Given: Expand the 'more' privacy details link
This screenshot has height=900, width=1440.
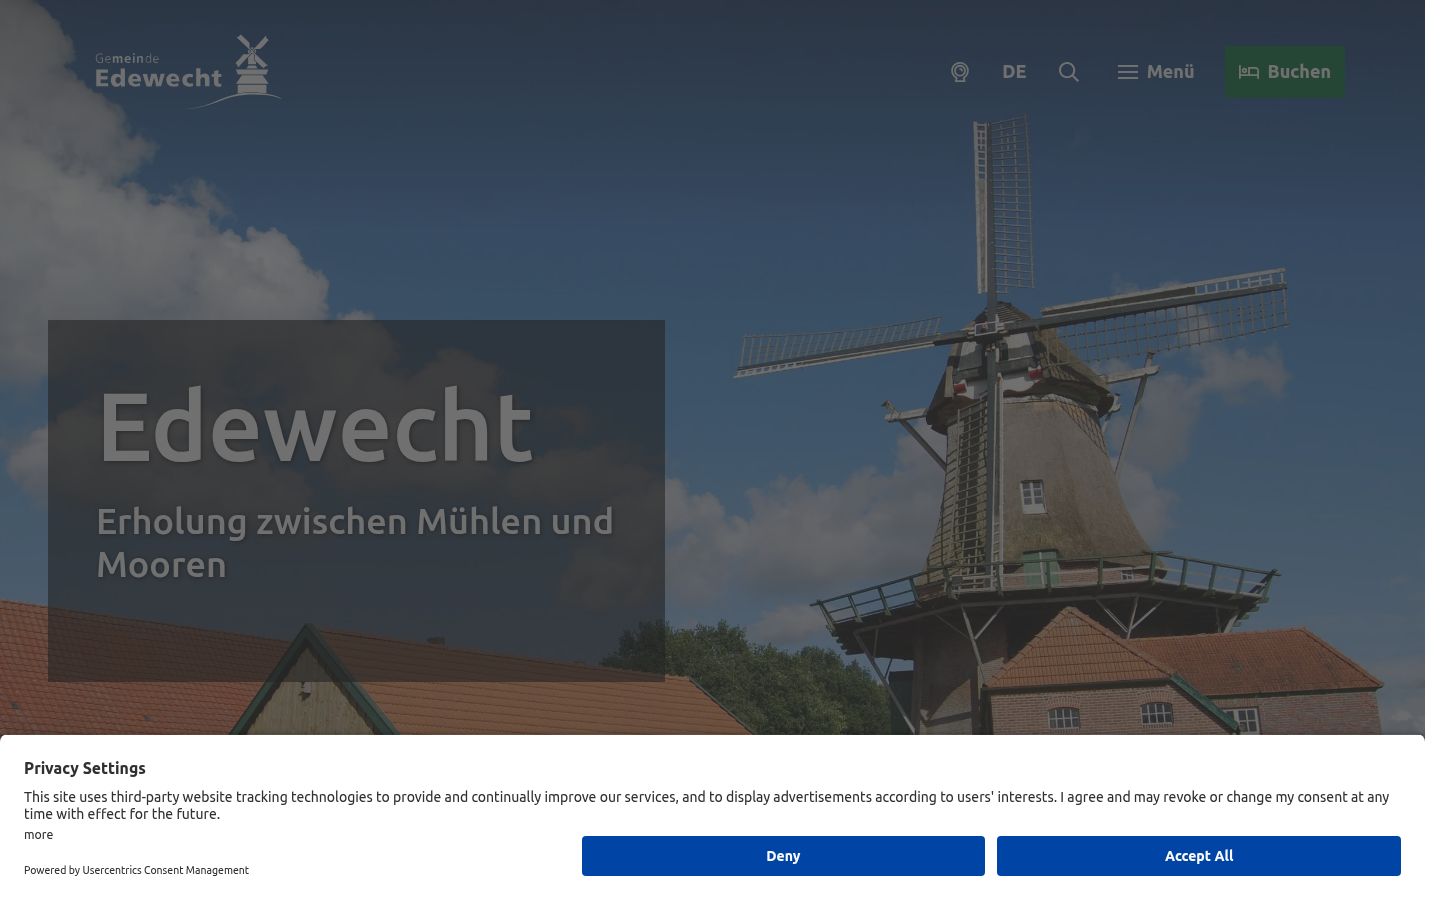Looking at the screenshot, I should [39, 835].
